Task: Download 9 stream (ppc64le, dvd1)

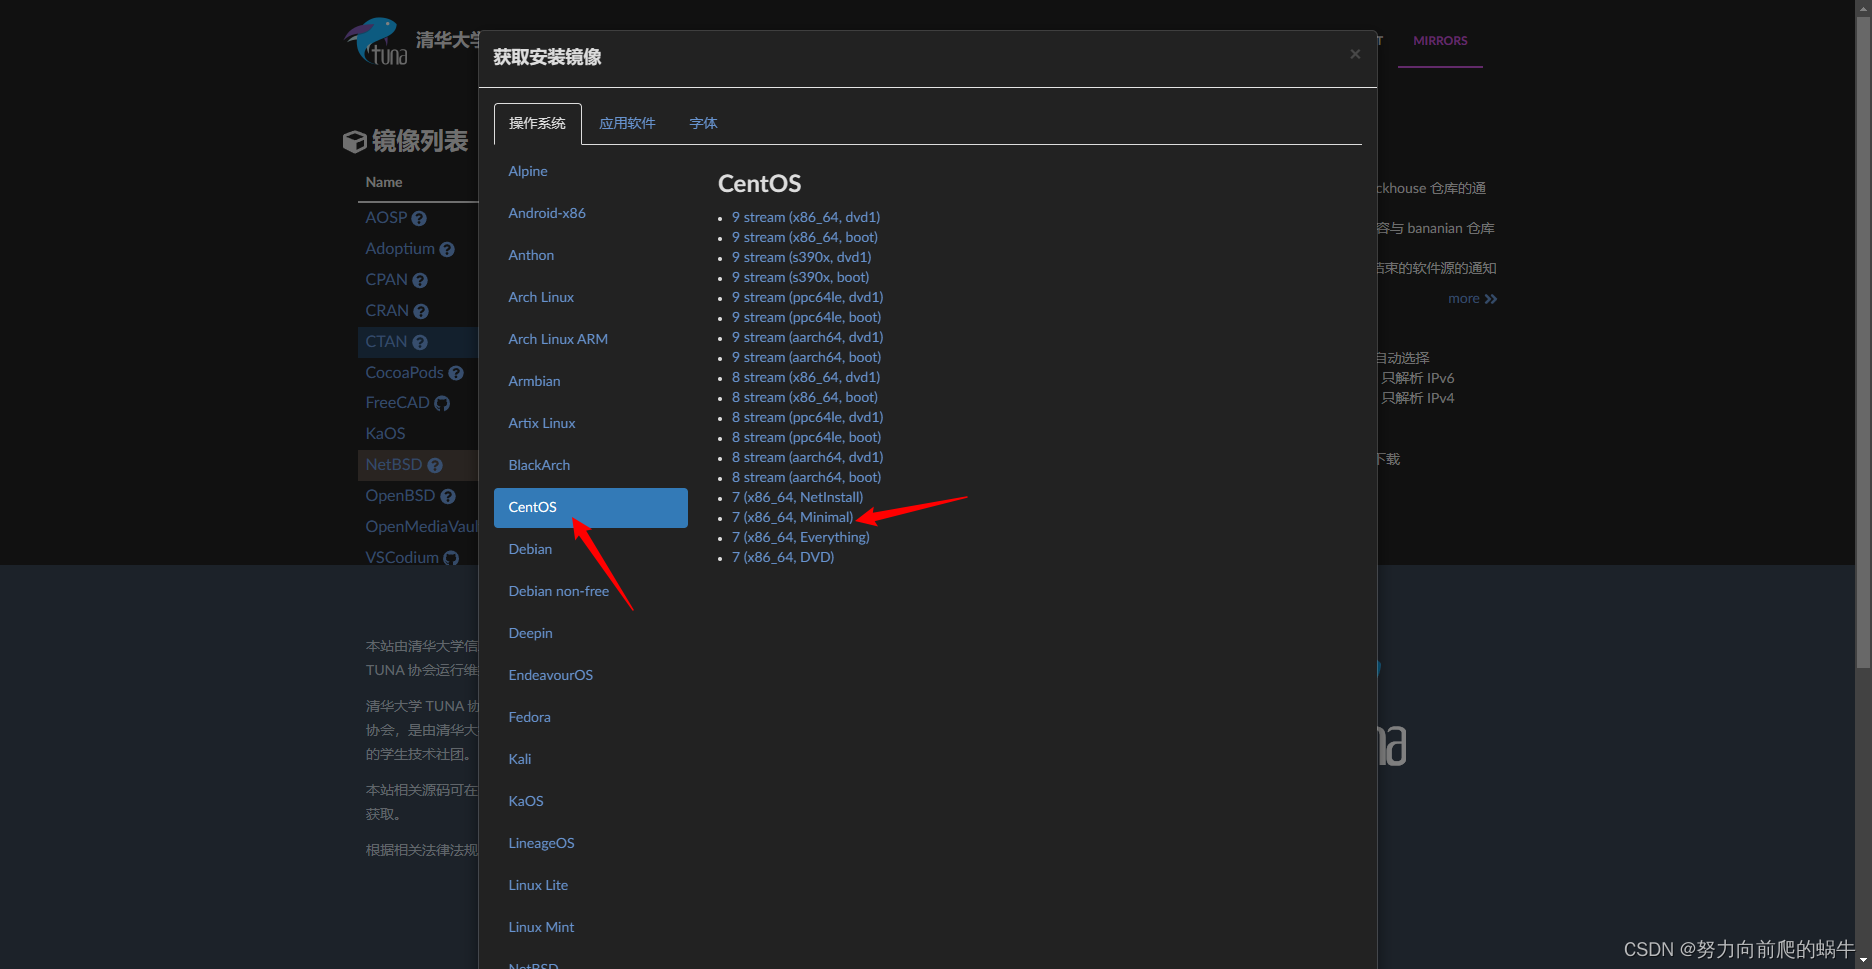Action: click(x=808, y=297)
